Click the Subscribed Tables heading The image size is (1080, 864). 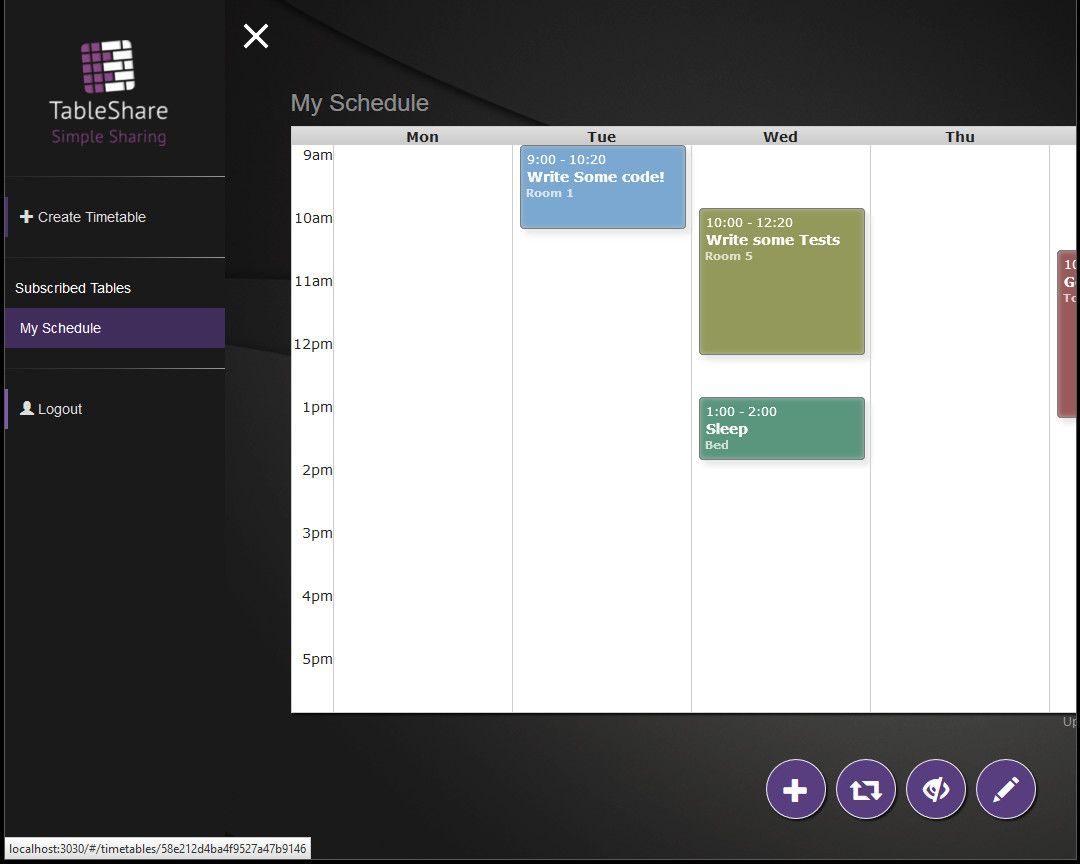pyautogui.click(x=73, y=288)
